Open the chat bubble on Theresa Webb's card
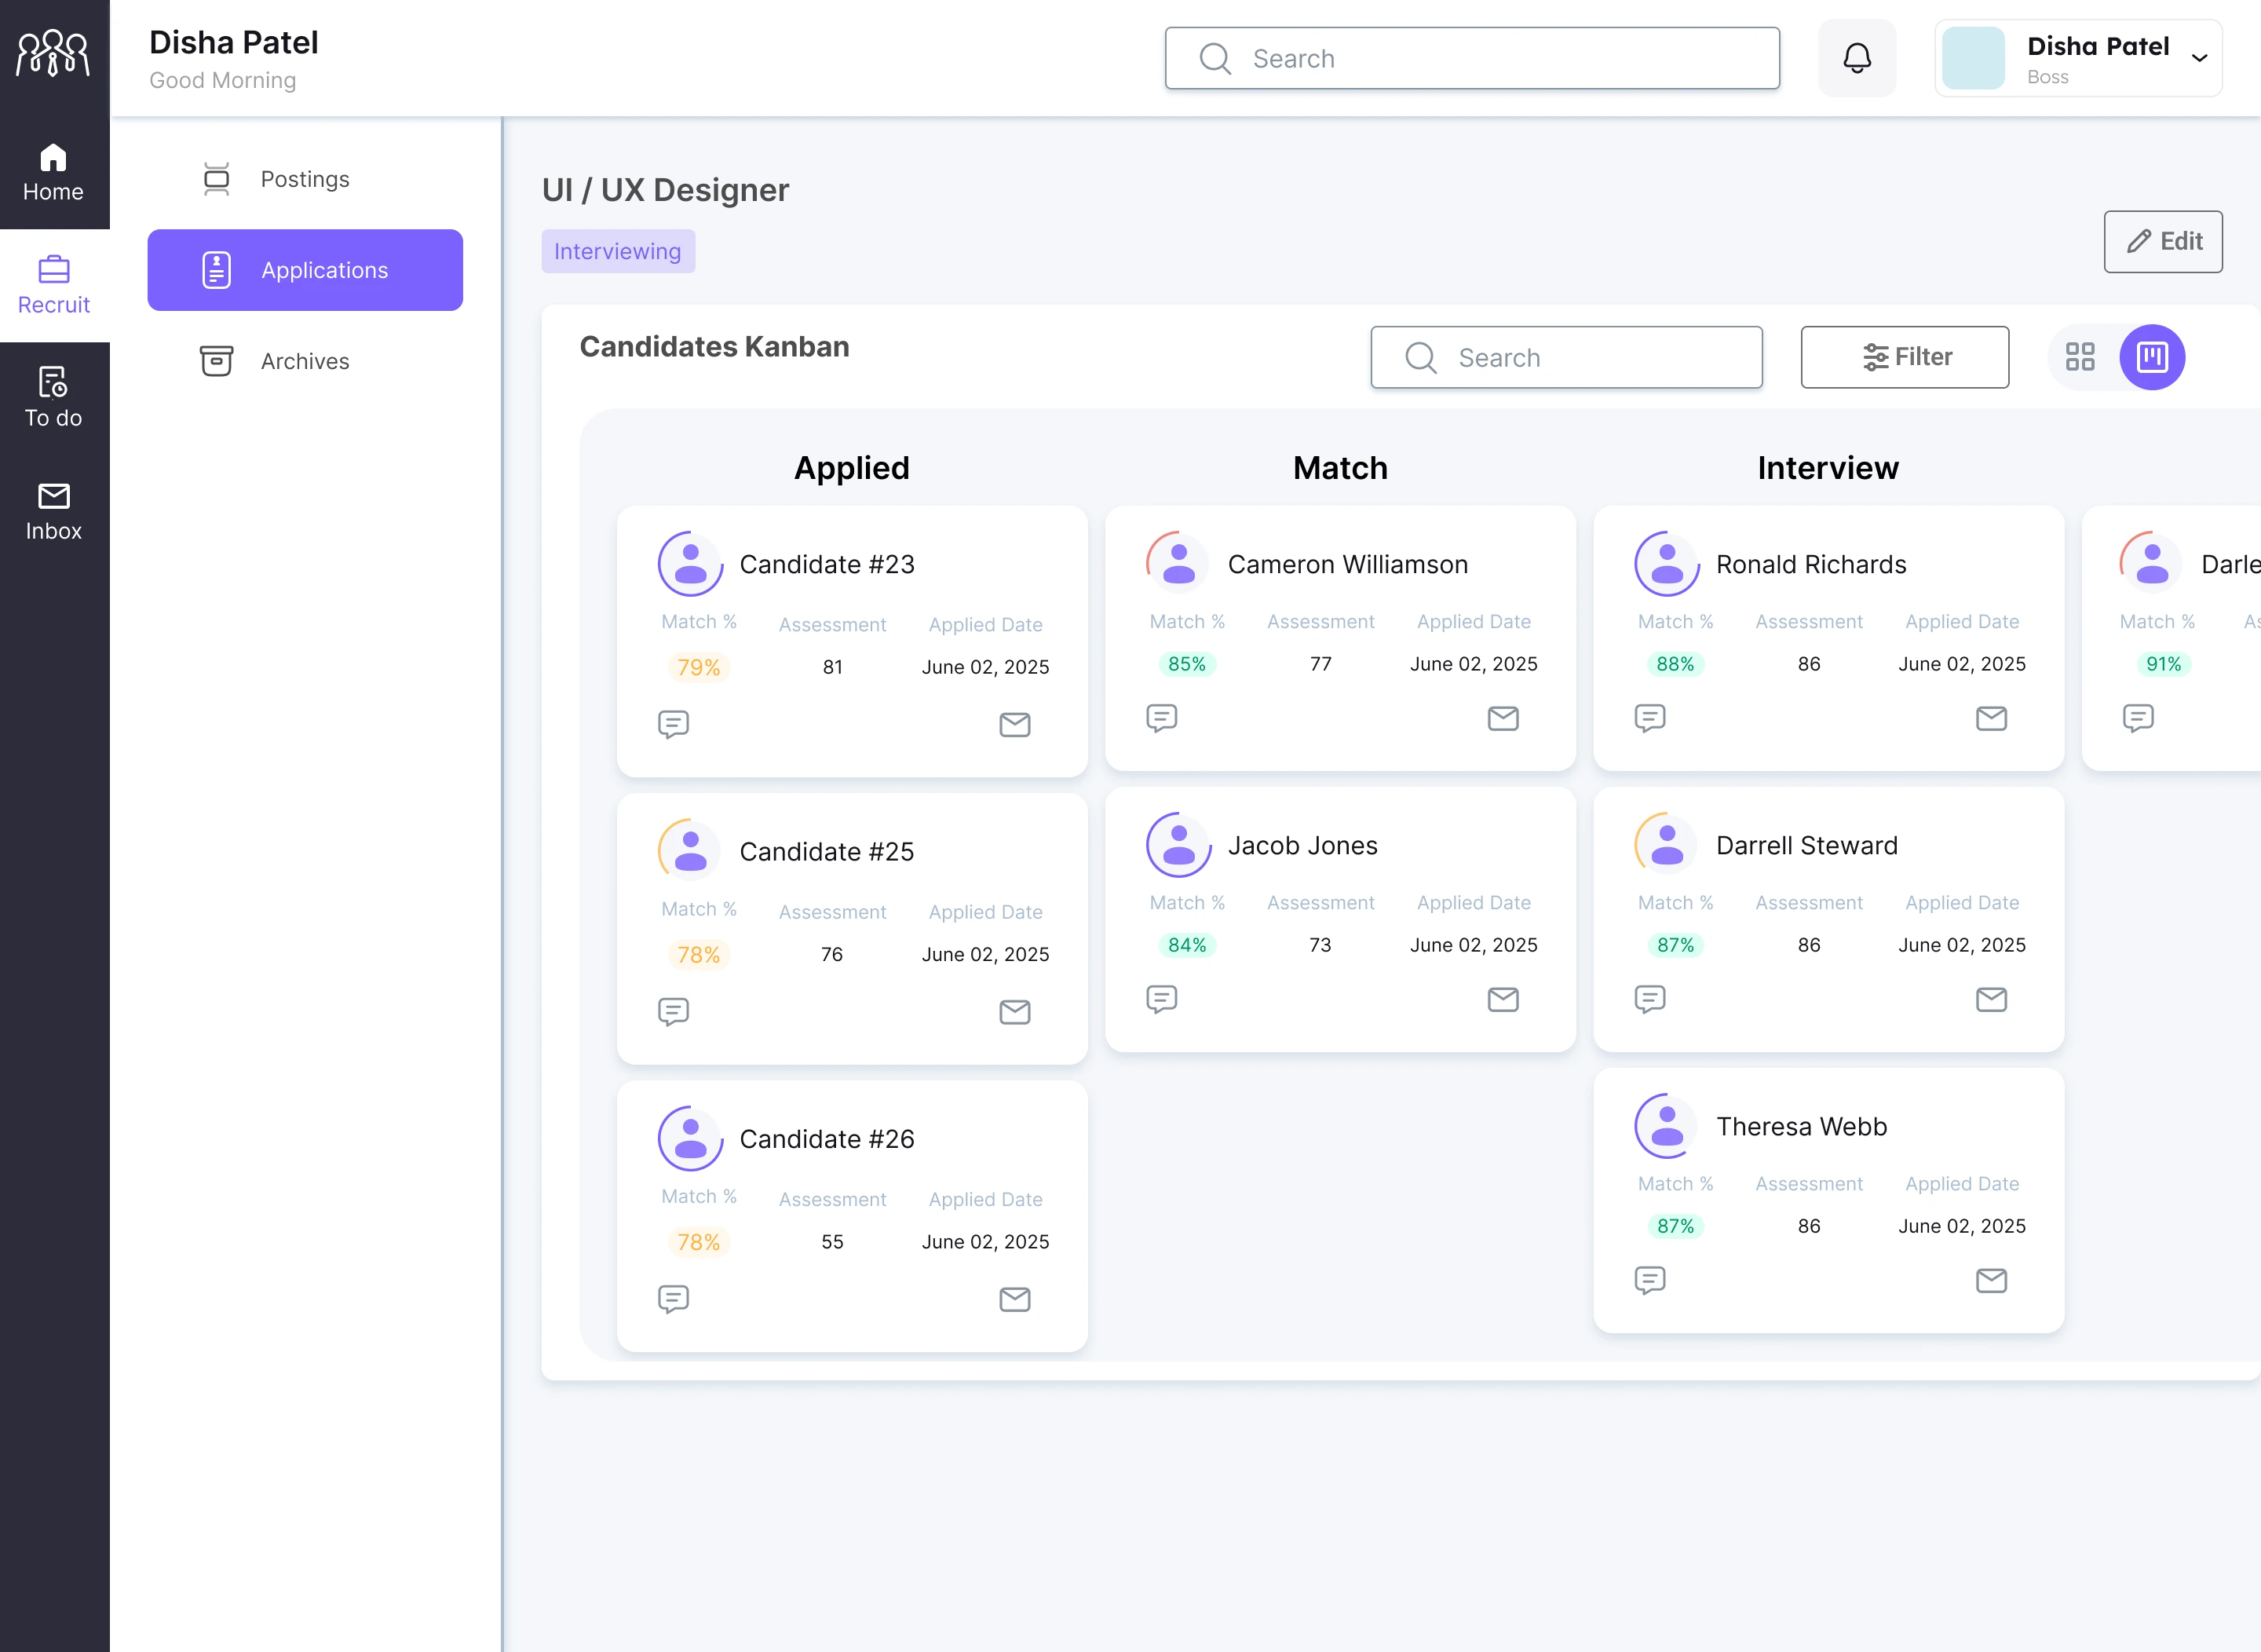The width and height of the screenshot is (2261, 1652). [x=1649, y=1280]
